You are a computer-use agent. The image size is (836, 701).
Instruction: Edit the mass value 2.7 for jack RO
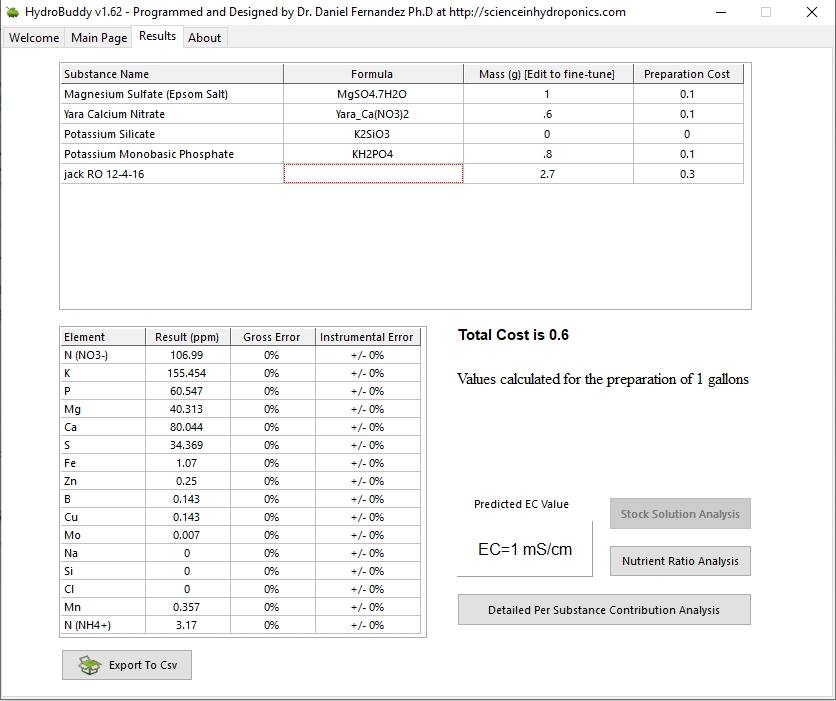click(548, 174)
